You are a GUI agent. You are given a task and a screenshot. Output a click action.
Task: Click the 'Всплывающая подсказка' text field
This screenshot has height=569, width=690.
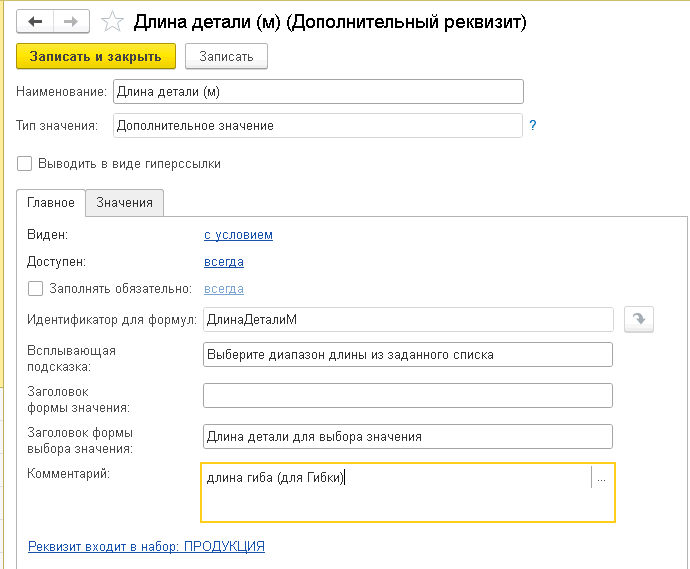[x=407, y=355]
